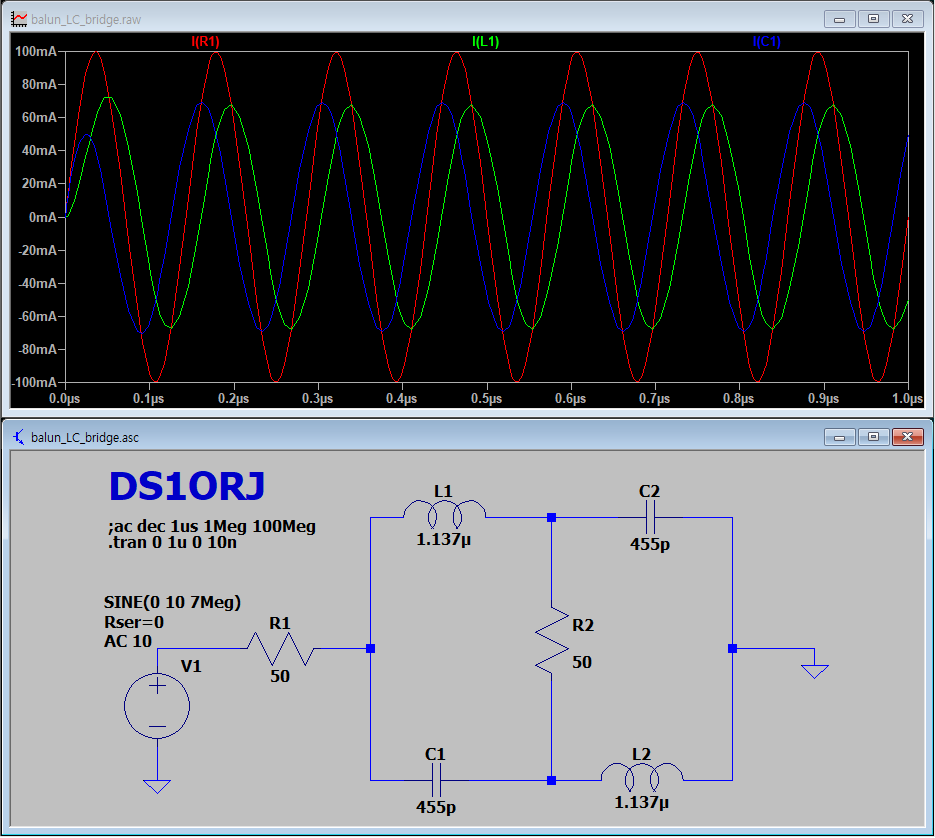Click L1 value 1.137µ
The height and width of the screenshot is (838, 935).
click(x=444, y=539)
